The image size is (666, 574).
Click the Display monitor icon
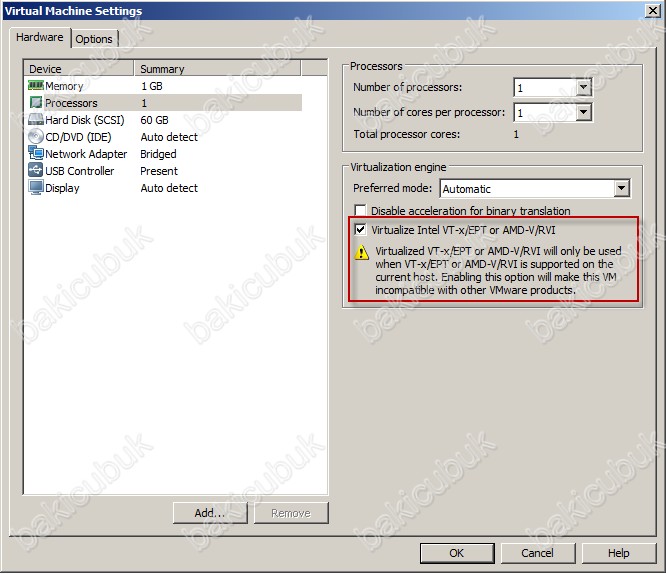[36, 187]
